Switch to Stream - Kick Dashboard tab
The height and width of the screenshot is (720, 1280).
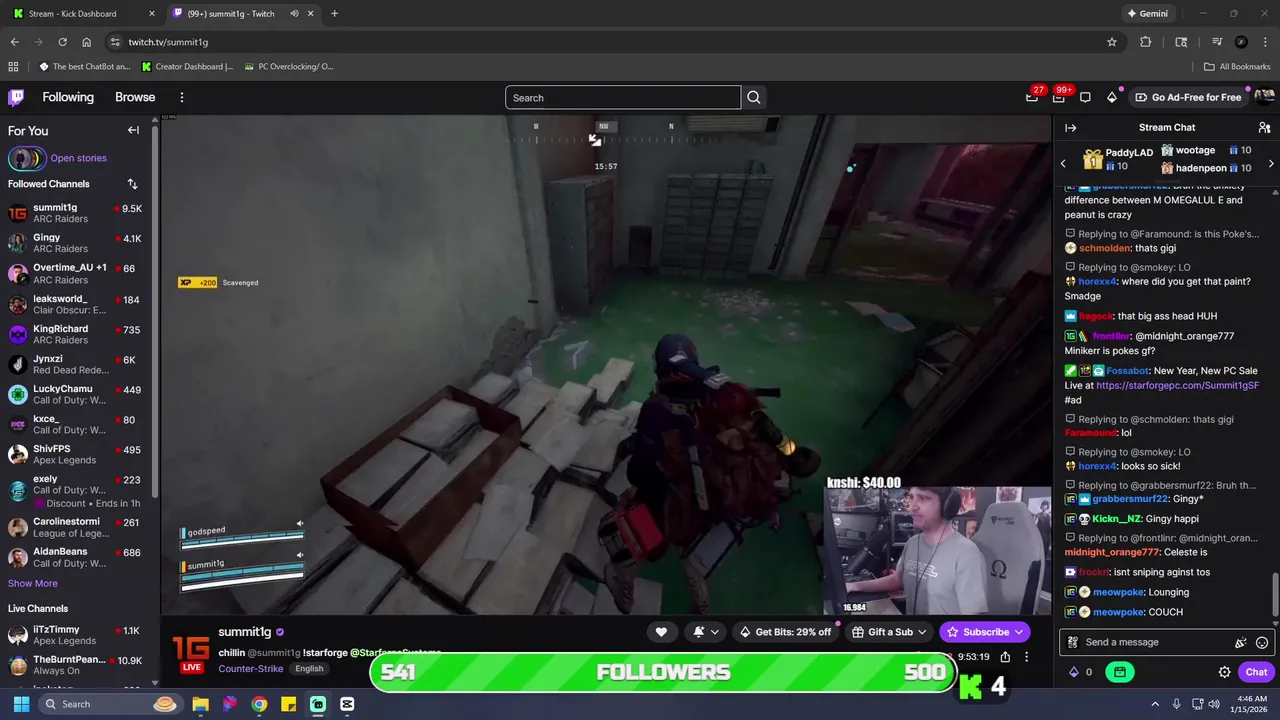(x=82, y=14)
